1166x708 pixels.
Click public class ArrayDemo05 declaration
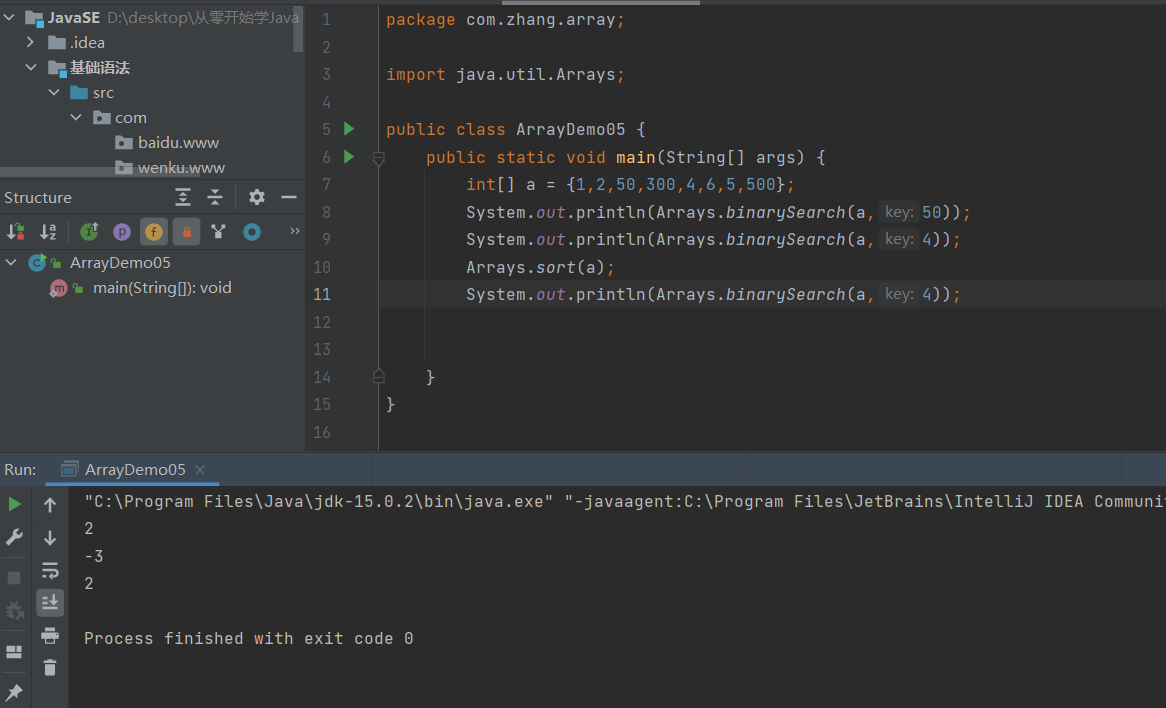point(515,129)
